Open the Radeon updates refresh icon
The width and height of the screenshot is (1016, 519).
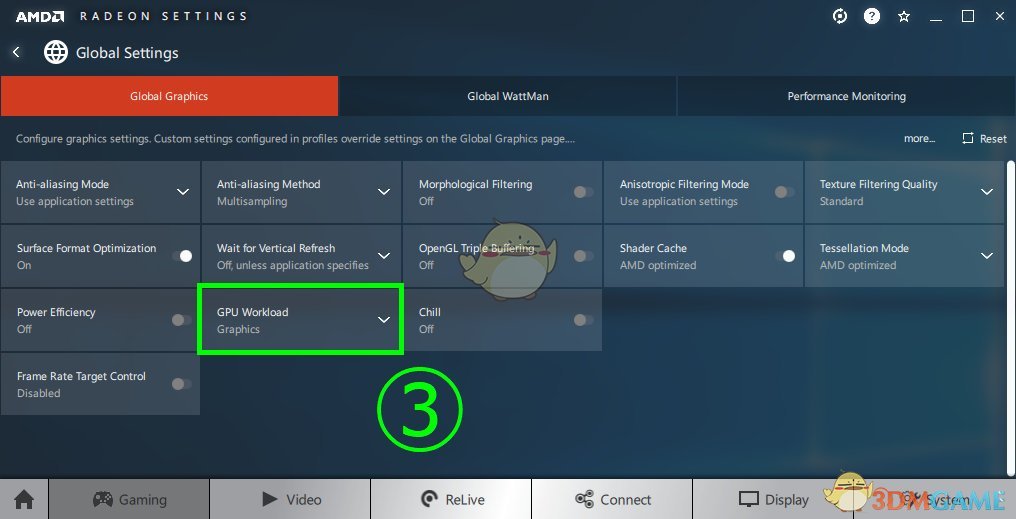[x=840, y=16]
